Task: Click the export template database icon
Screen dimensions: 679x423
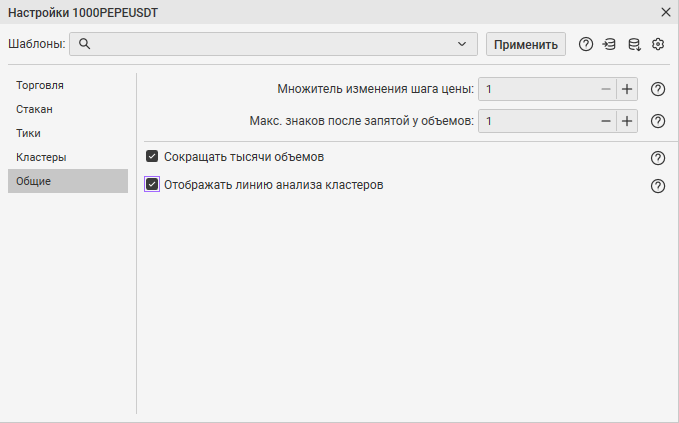Action: [x=634, y=44]
